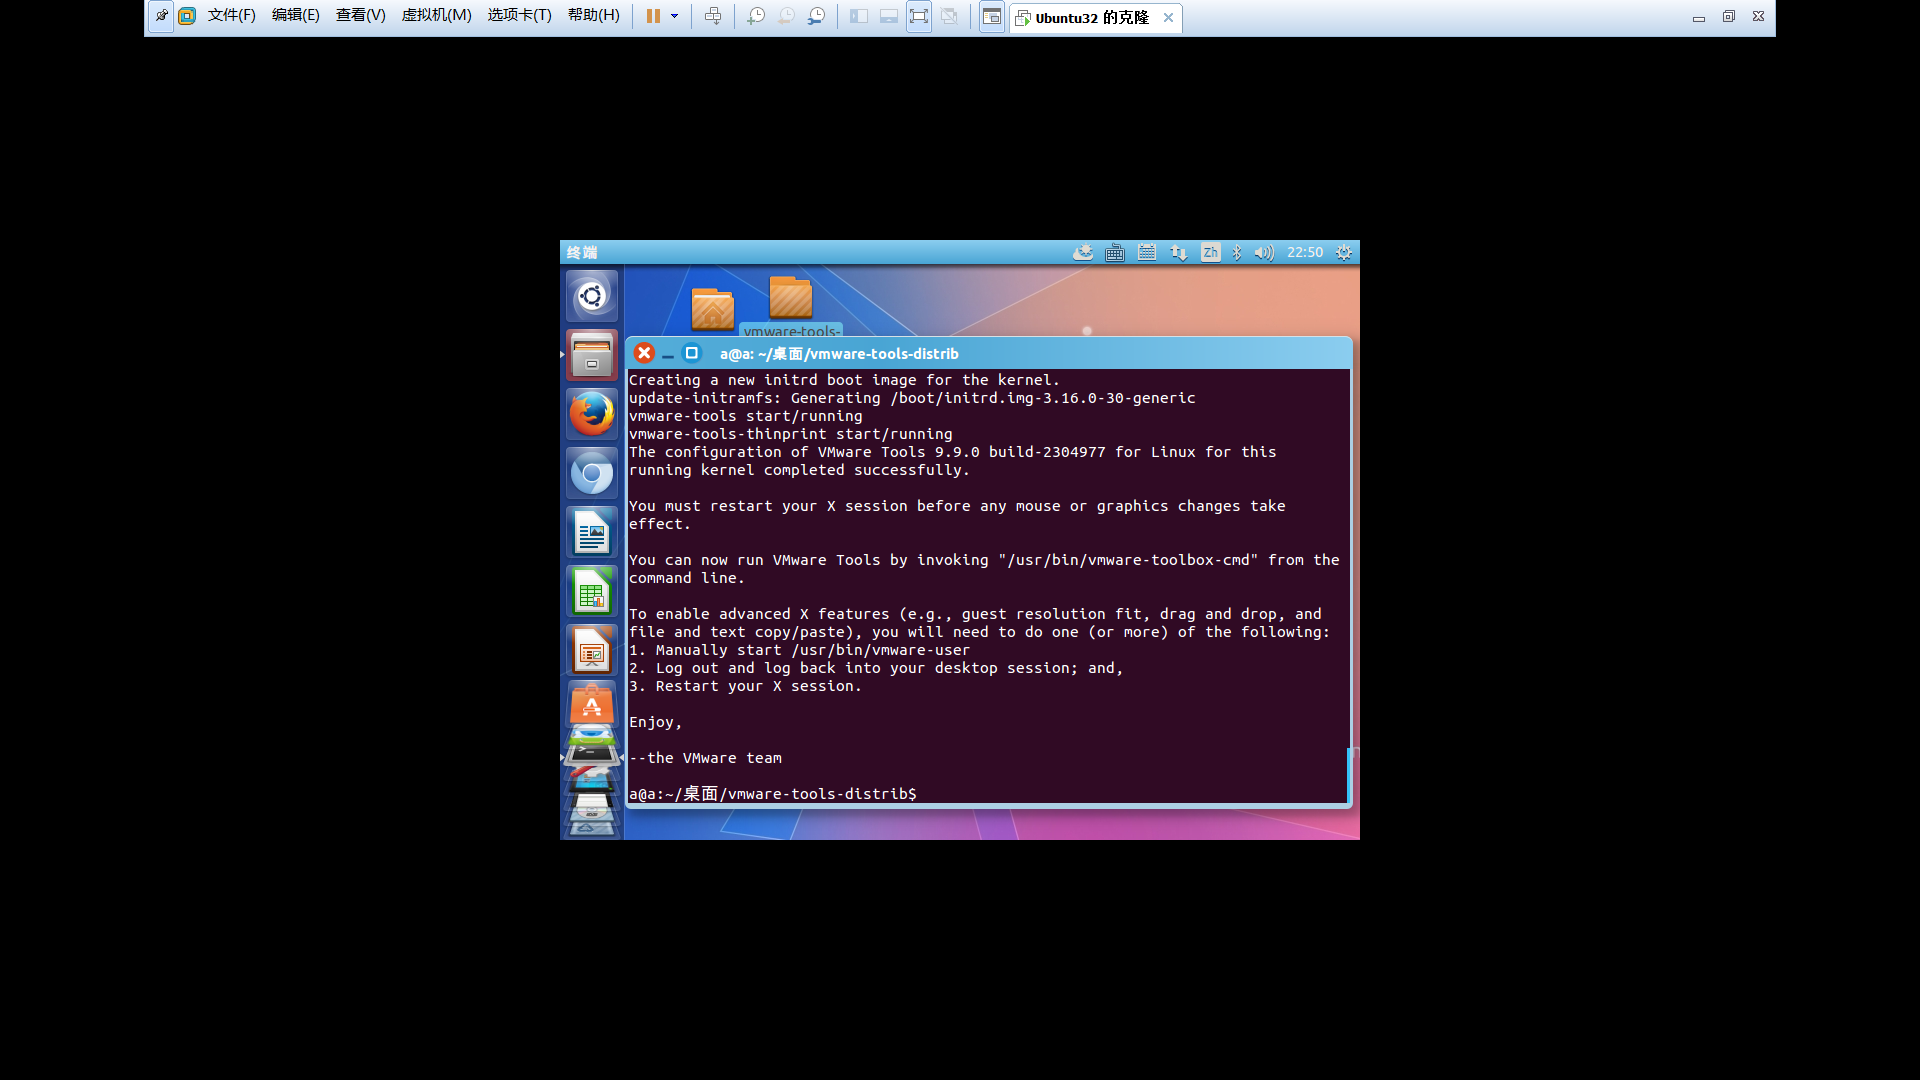Screen dimensions: 1920x1080
Task: Open the 文件(F) menu
Action: click(231, 16)
